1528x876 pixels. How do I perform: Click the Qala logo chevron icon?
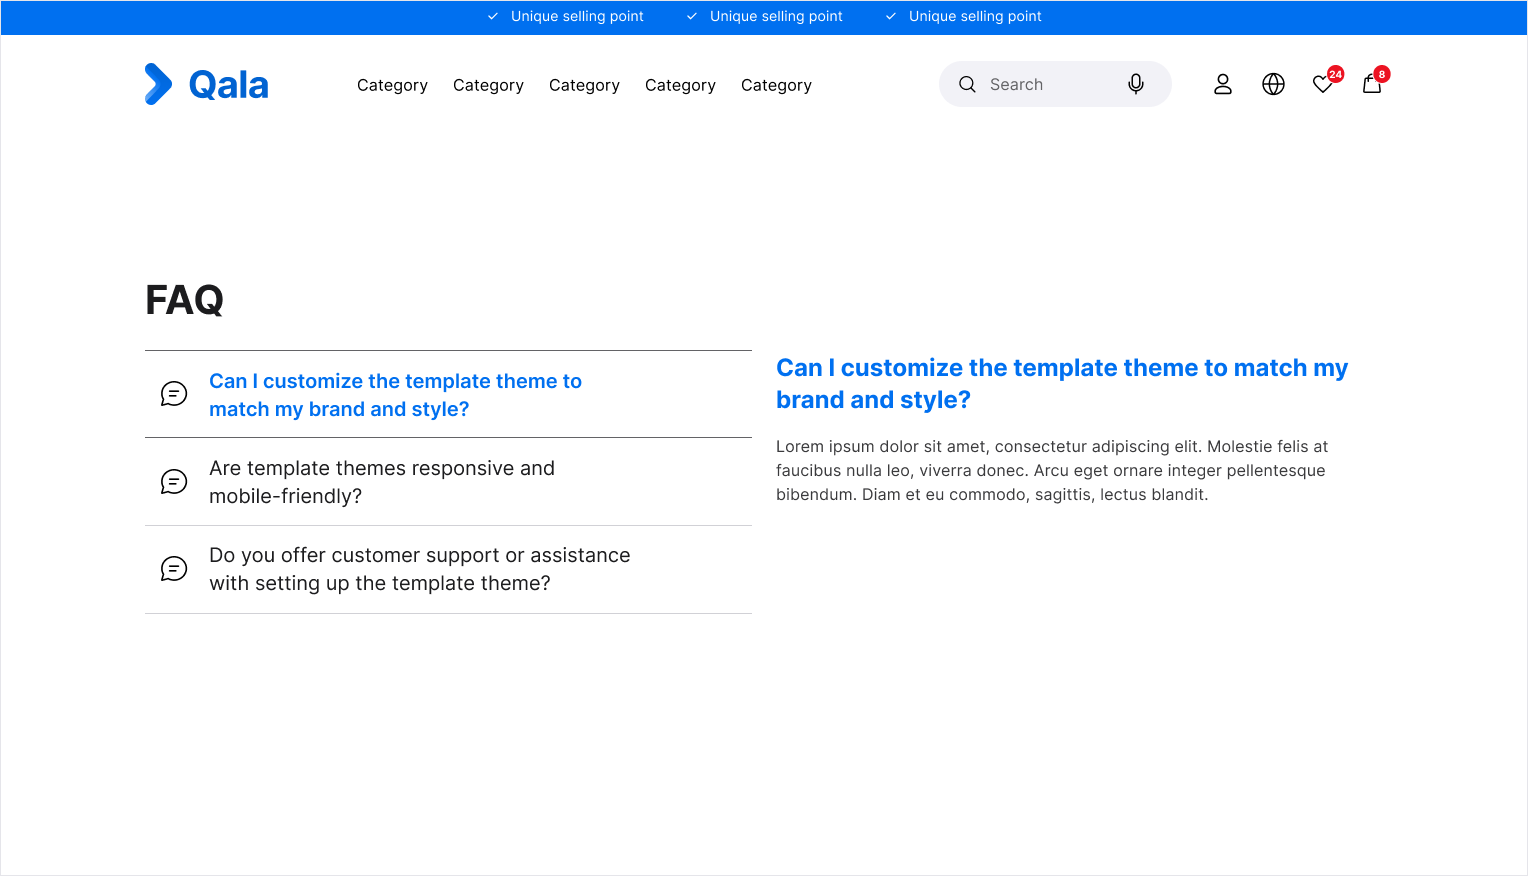[x=158, y=84]
